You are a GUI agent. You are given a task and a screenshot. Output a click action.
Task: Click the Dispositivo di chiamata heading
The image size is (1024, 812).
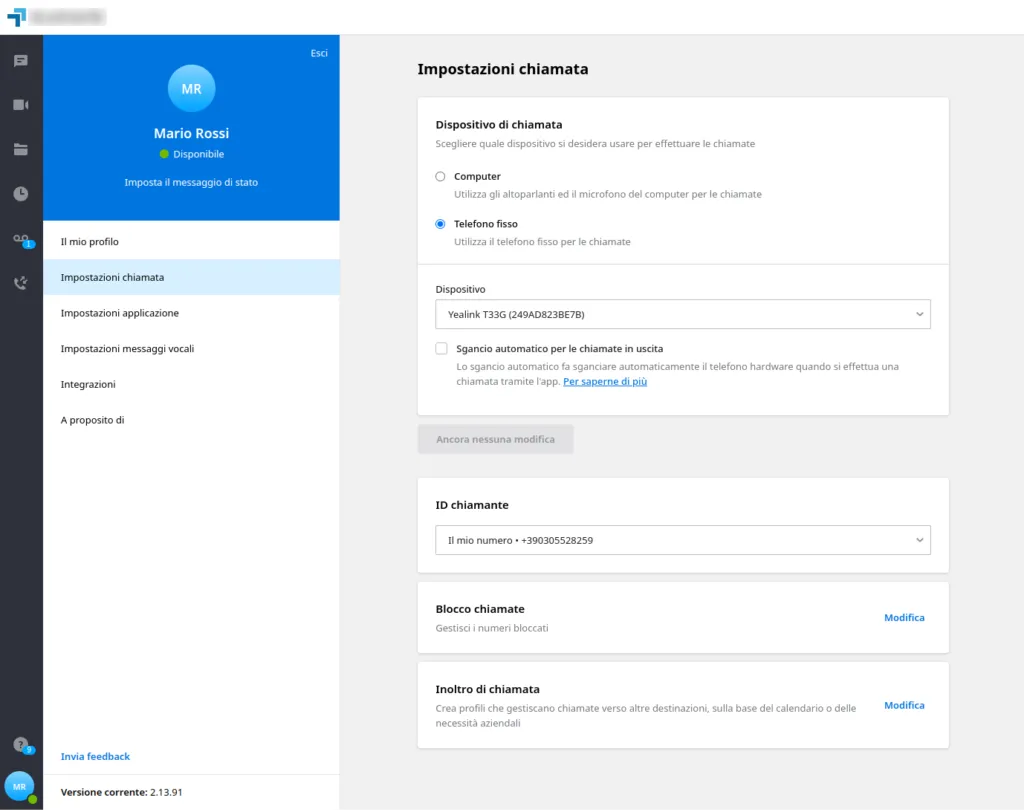pos(498,125)
